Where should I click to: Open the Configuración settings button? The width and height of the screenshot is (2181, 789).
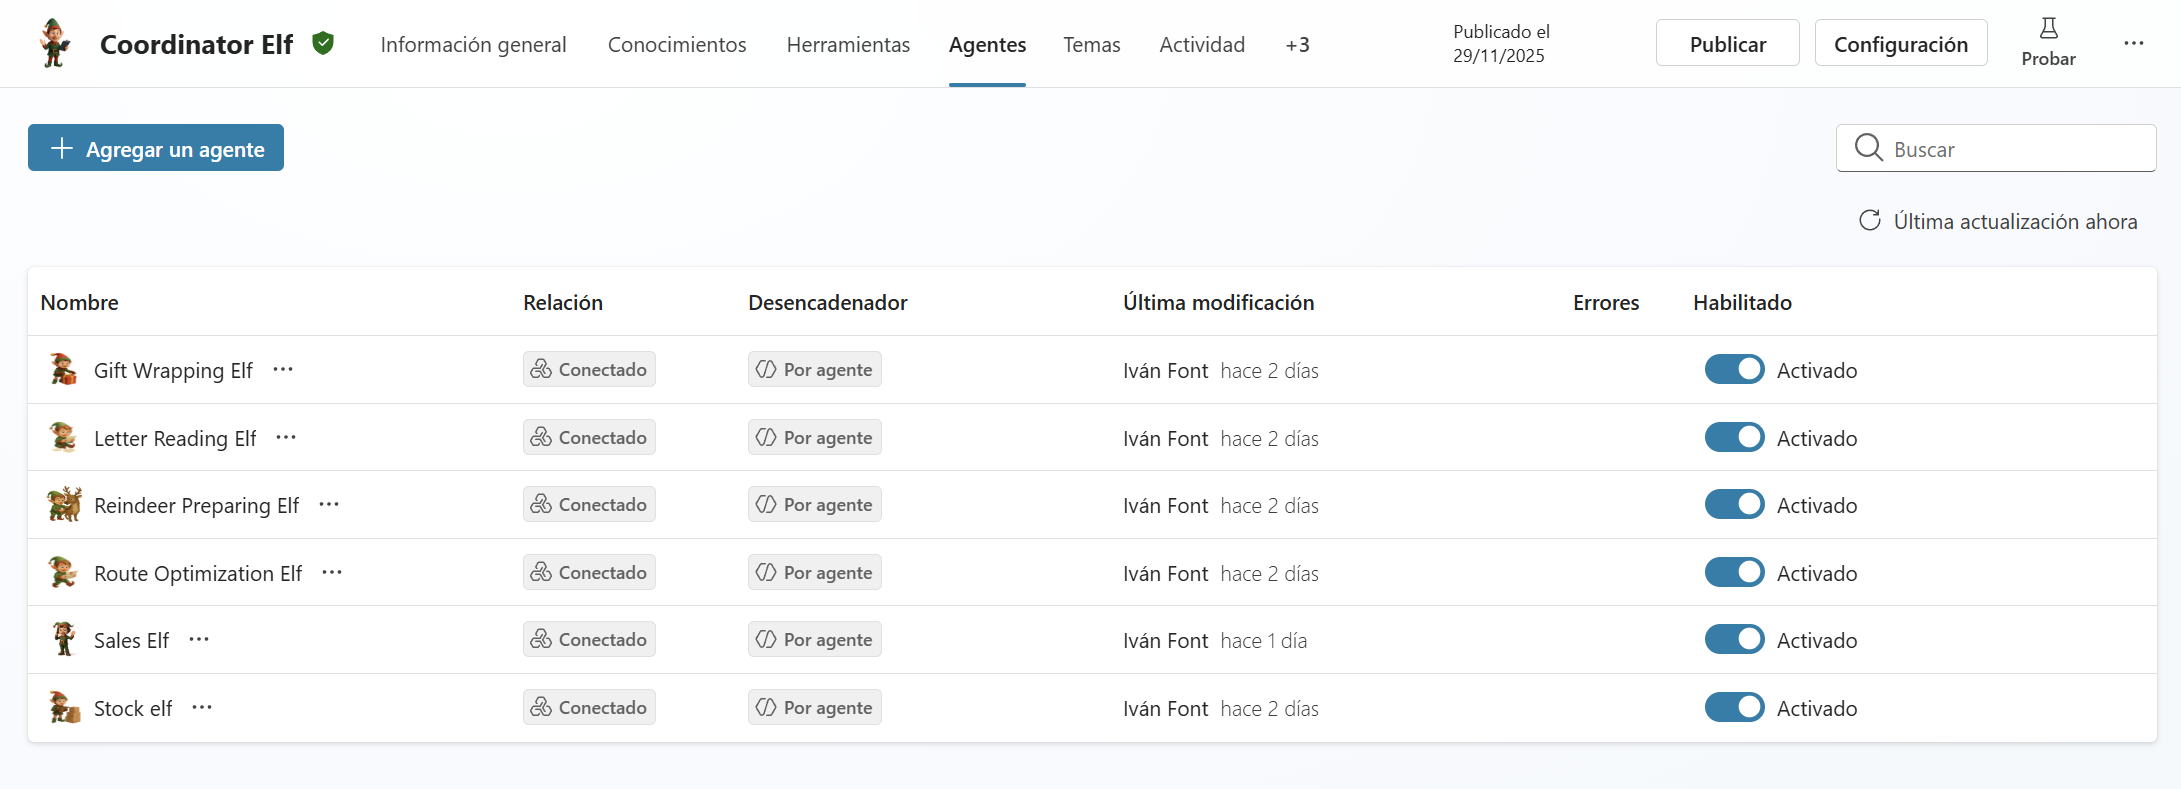point(1900,44)
